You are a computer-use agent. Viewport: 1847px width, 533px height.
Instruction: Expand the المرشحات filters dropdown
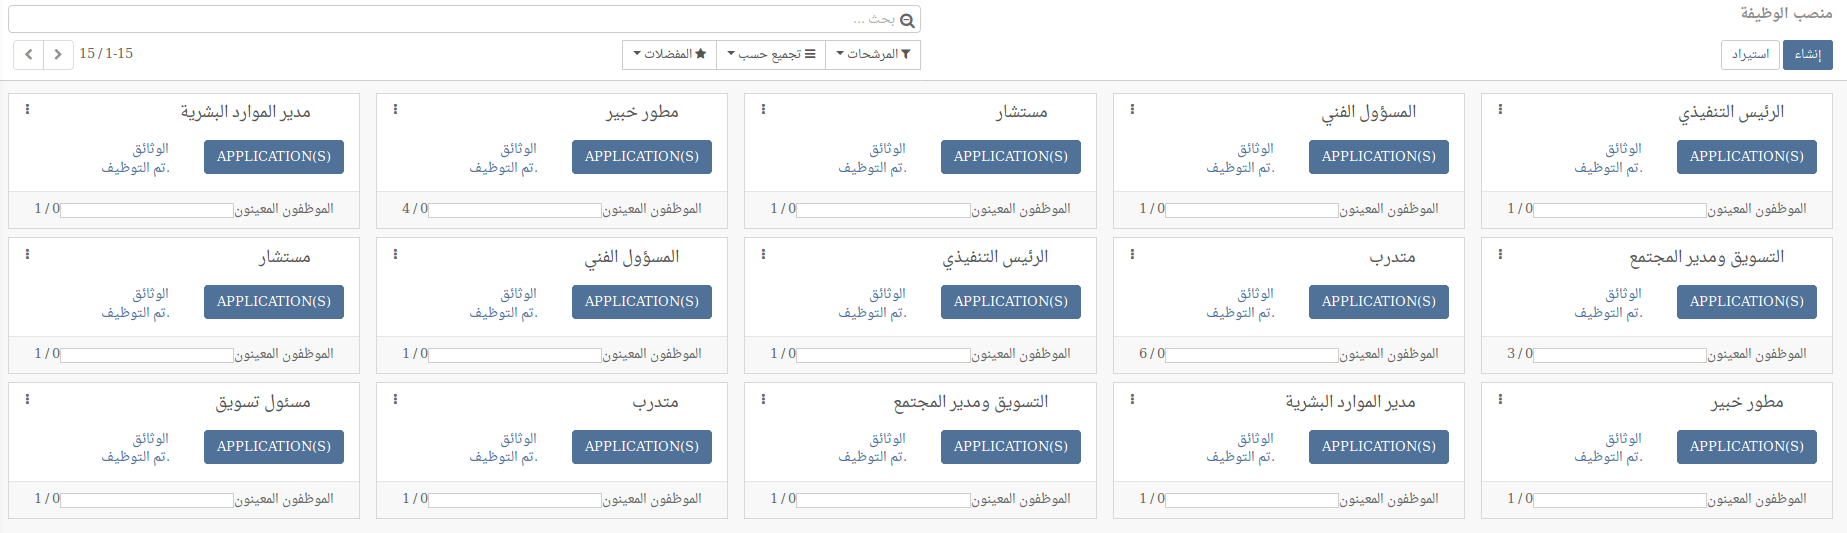[872, 54]
